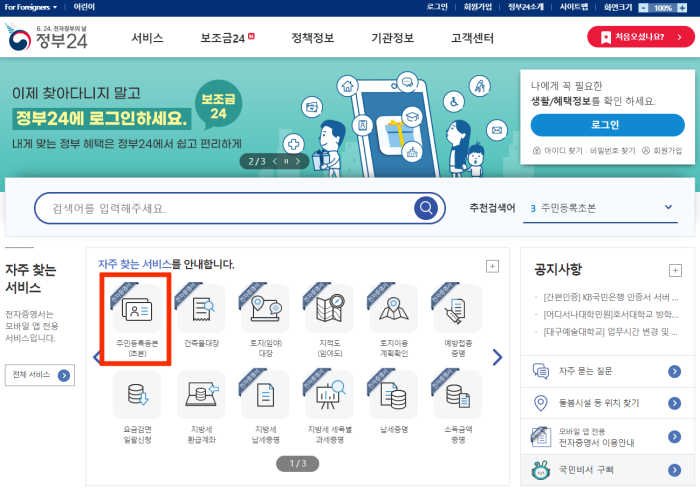Viewport: 700px width, 492px height.
Task: Expand the 추천검색어 dropdown
Action: (x=668, y=207)
